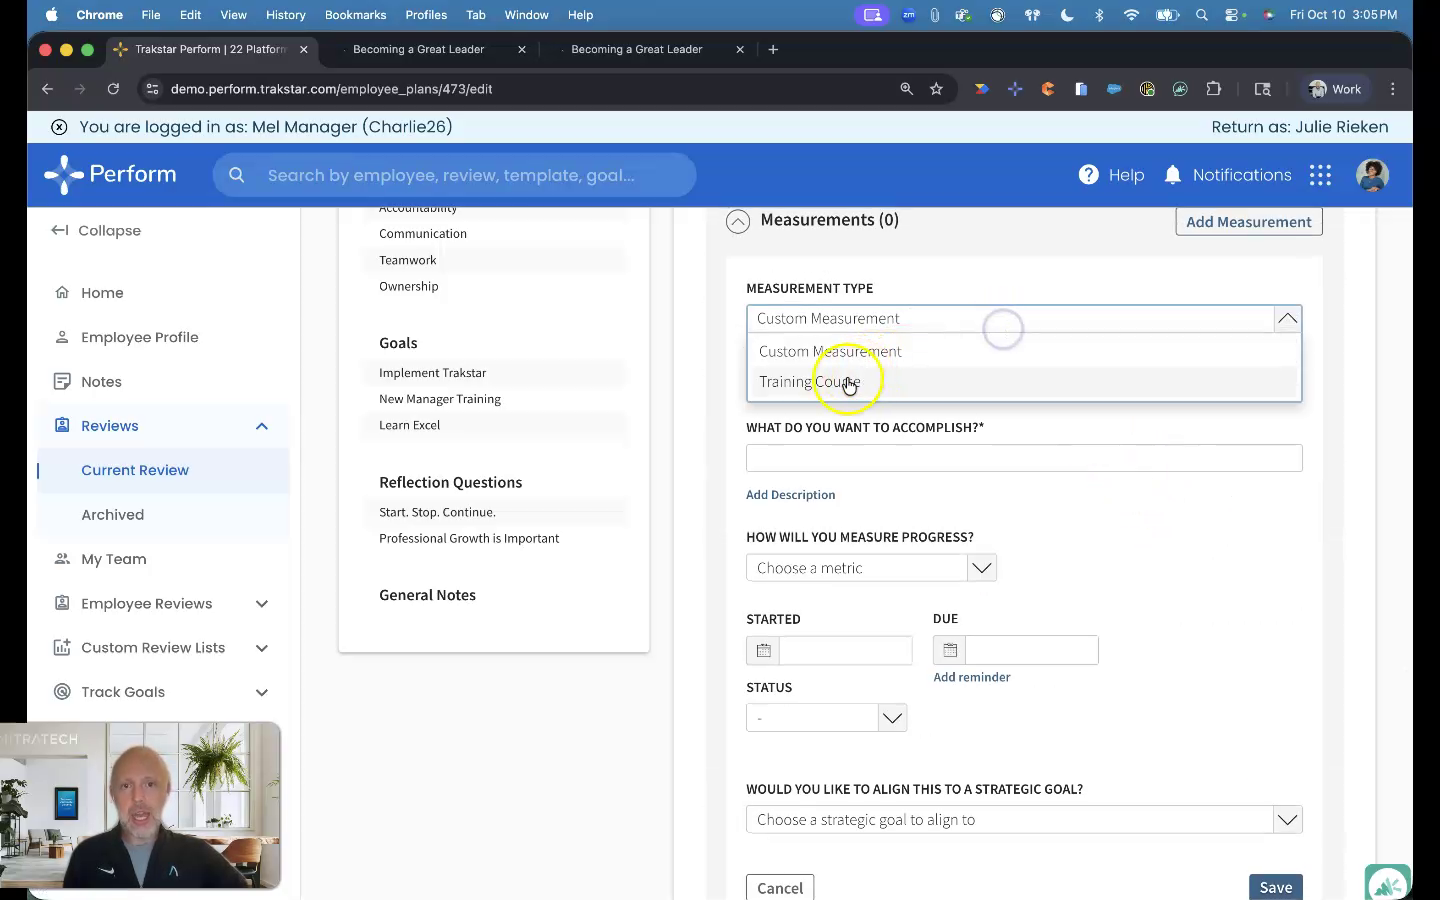The height and width of the screenshot is (900, 1440).
Task: Click Return as: Julie Rieken link
Action: click(1300, 127)
